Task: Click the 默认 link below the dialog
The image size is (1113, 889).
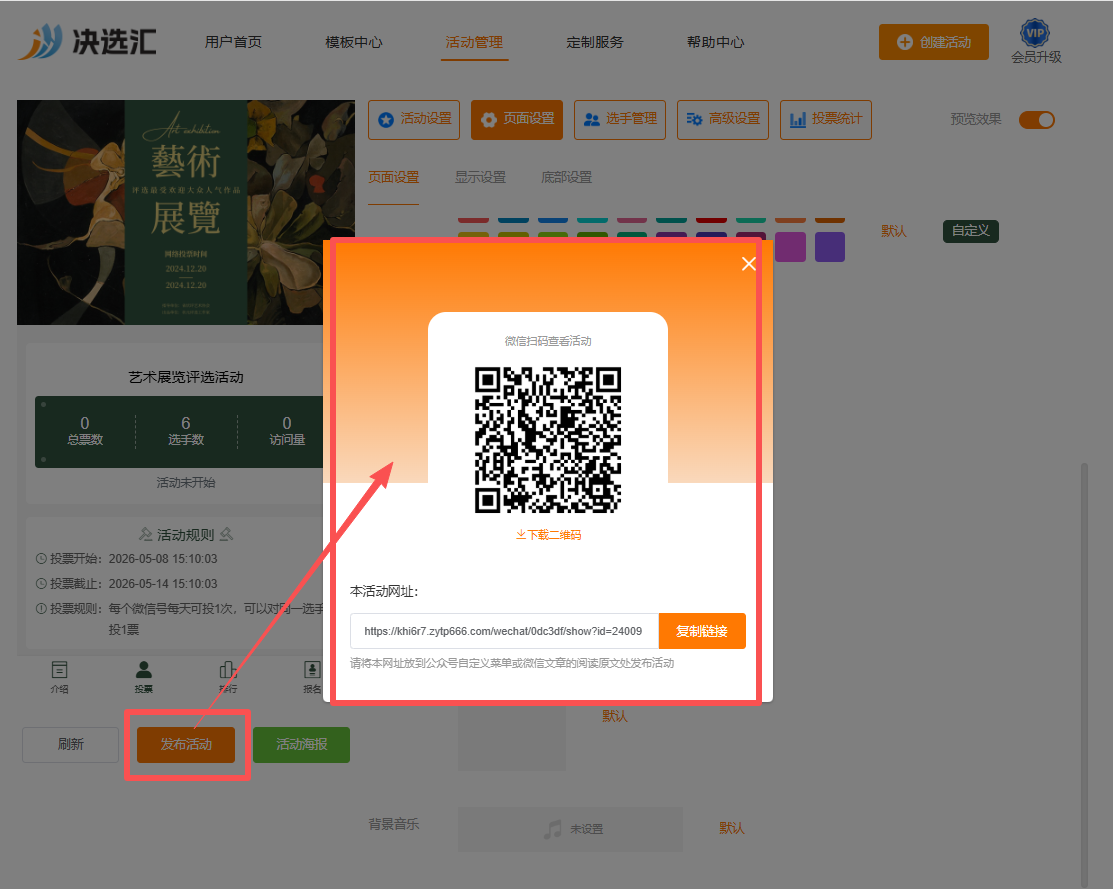Action: (x=615, y=716)
